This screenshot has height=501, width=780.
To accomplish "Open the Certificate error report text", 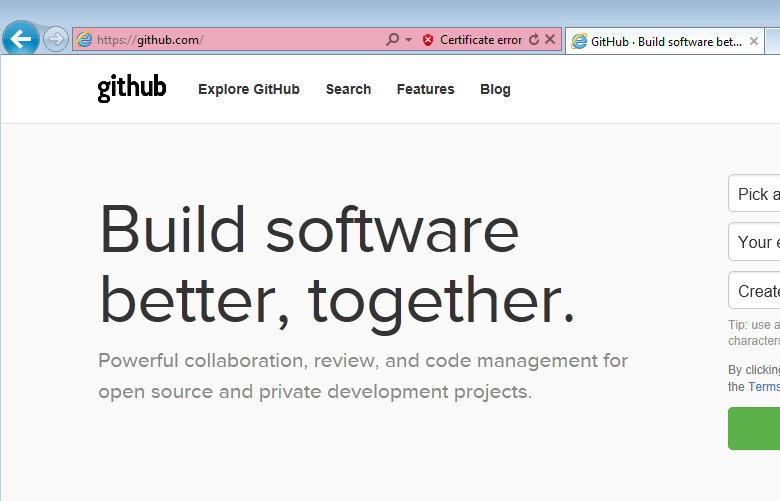I will pyautogui.click(x=481, y=40).
